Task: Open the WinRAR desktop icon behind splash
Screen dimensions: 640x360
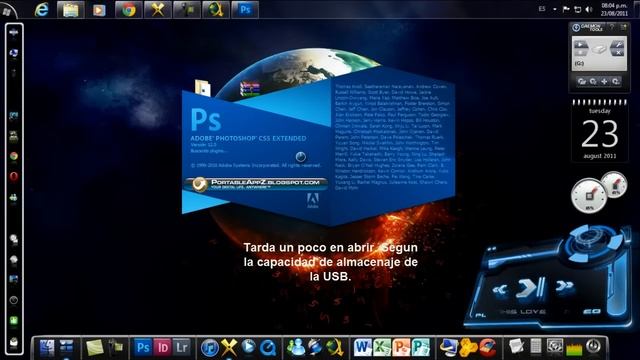Action: tap(250, 89)
